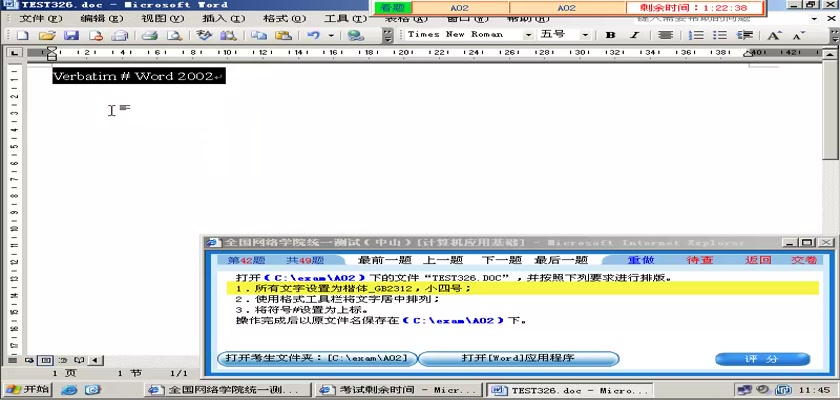
Task: Click 返回 in the exam window
Action: pos(758,260)
